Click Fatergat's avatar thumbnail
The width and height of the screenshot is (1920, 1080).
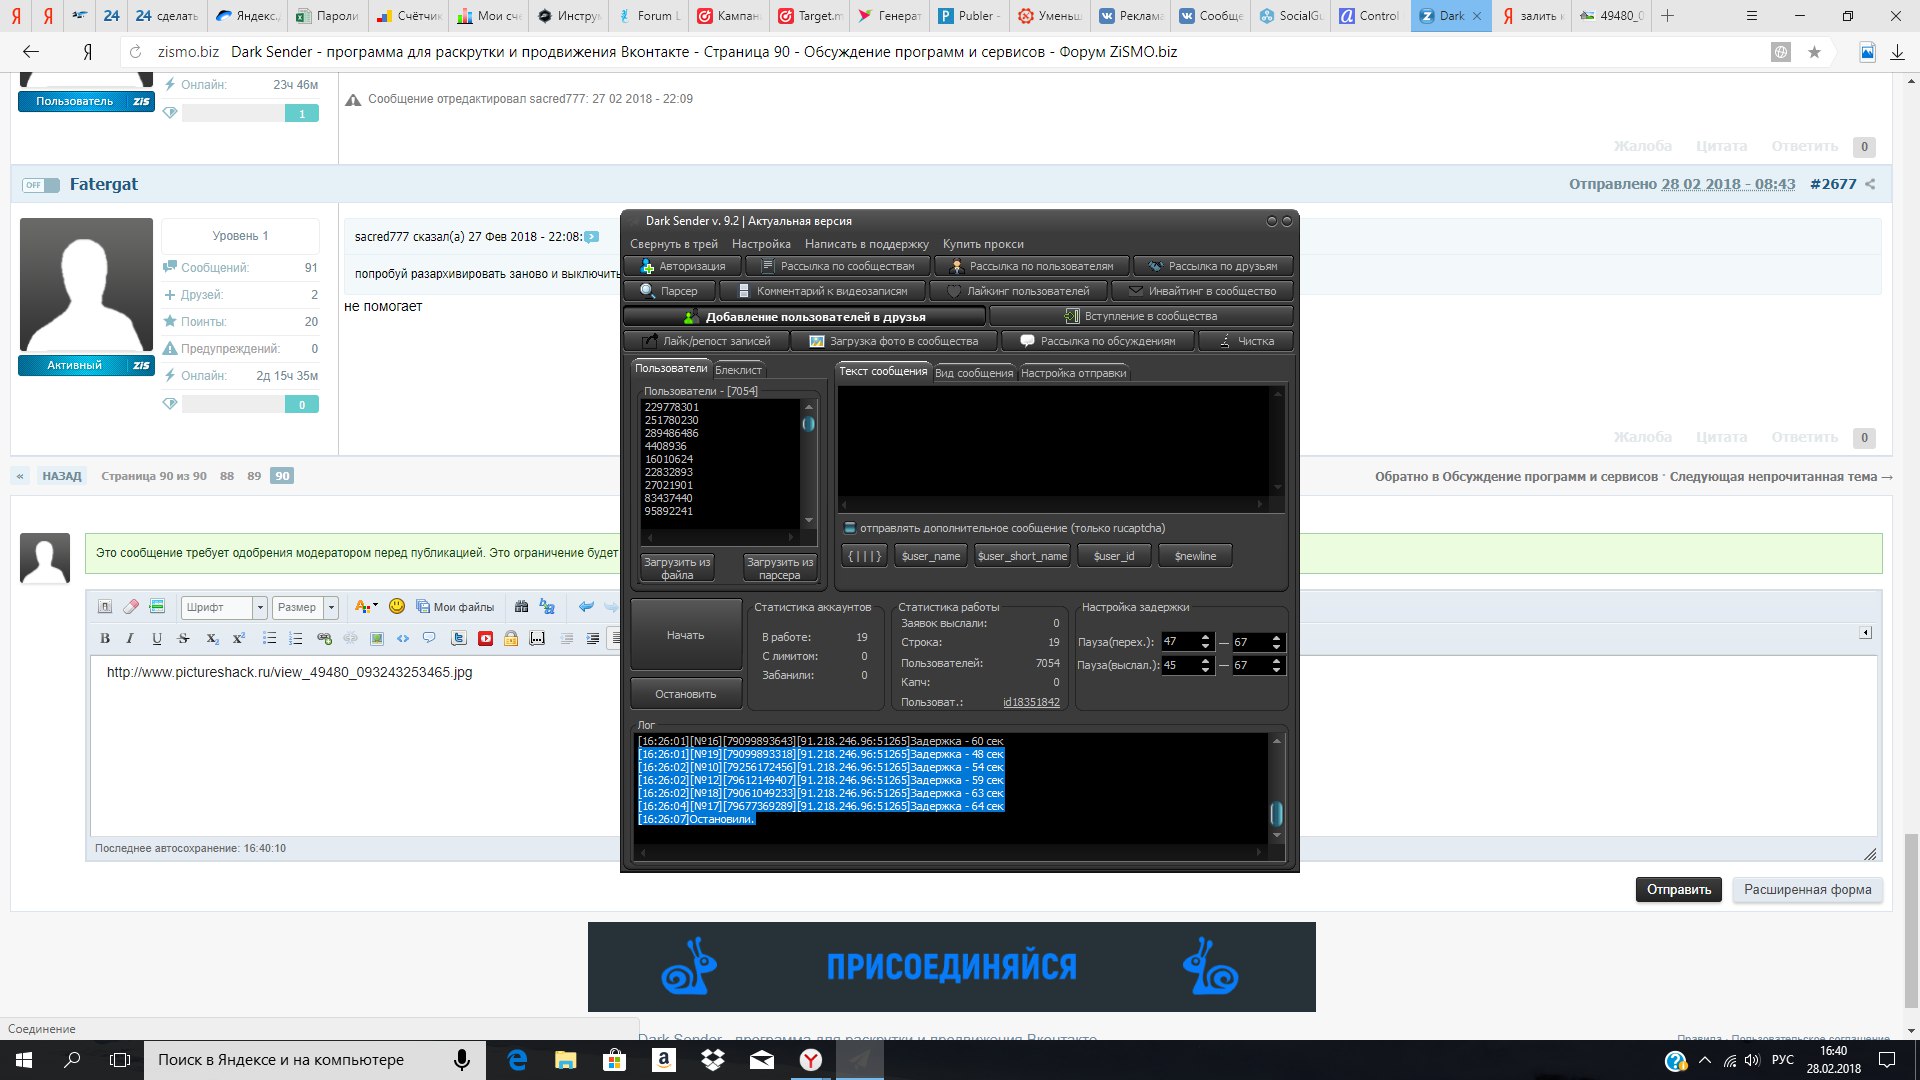86,285
